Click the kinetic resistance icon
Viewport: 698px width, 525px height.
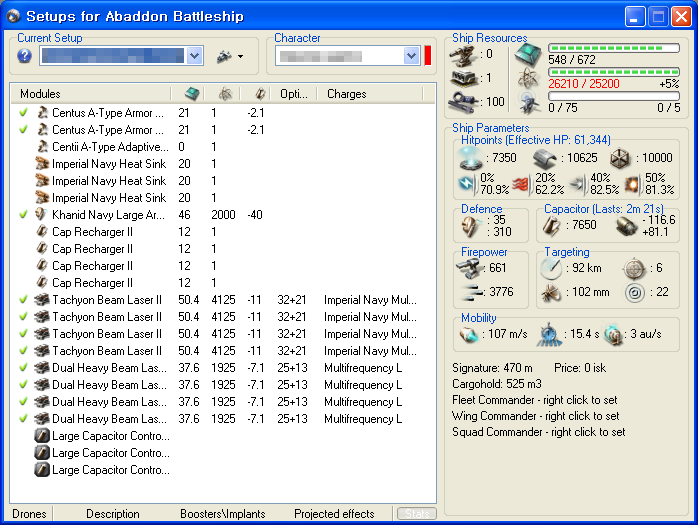[577, 184]
